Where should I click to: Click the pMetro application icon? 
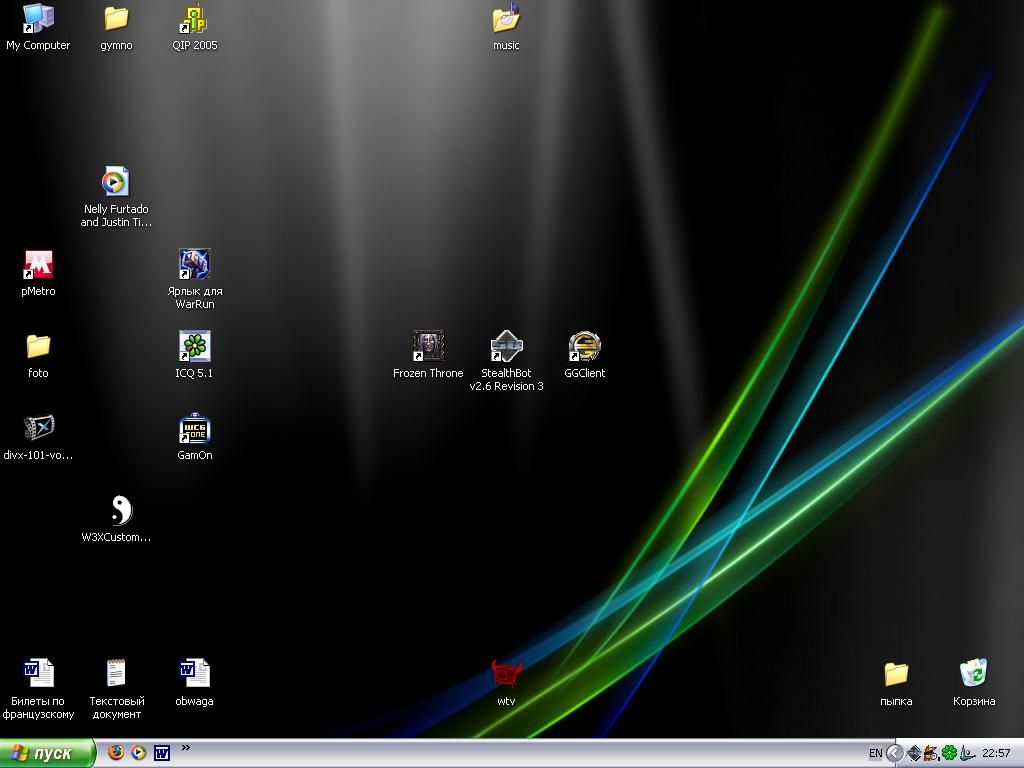pos(38,265)
